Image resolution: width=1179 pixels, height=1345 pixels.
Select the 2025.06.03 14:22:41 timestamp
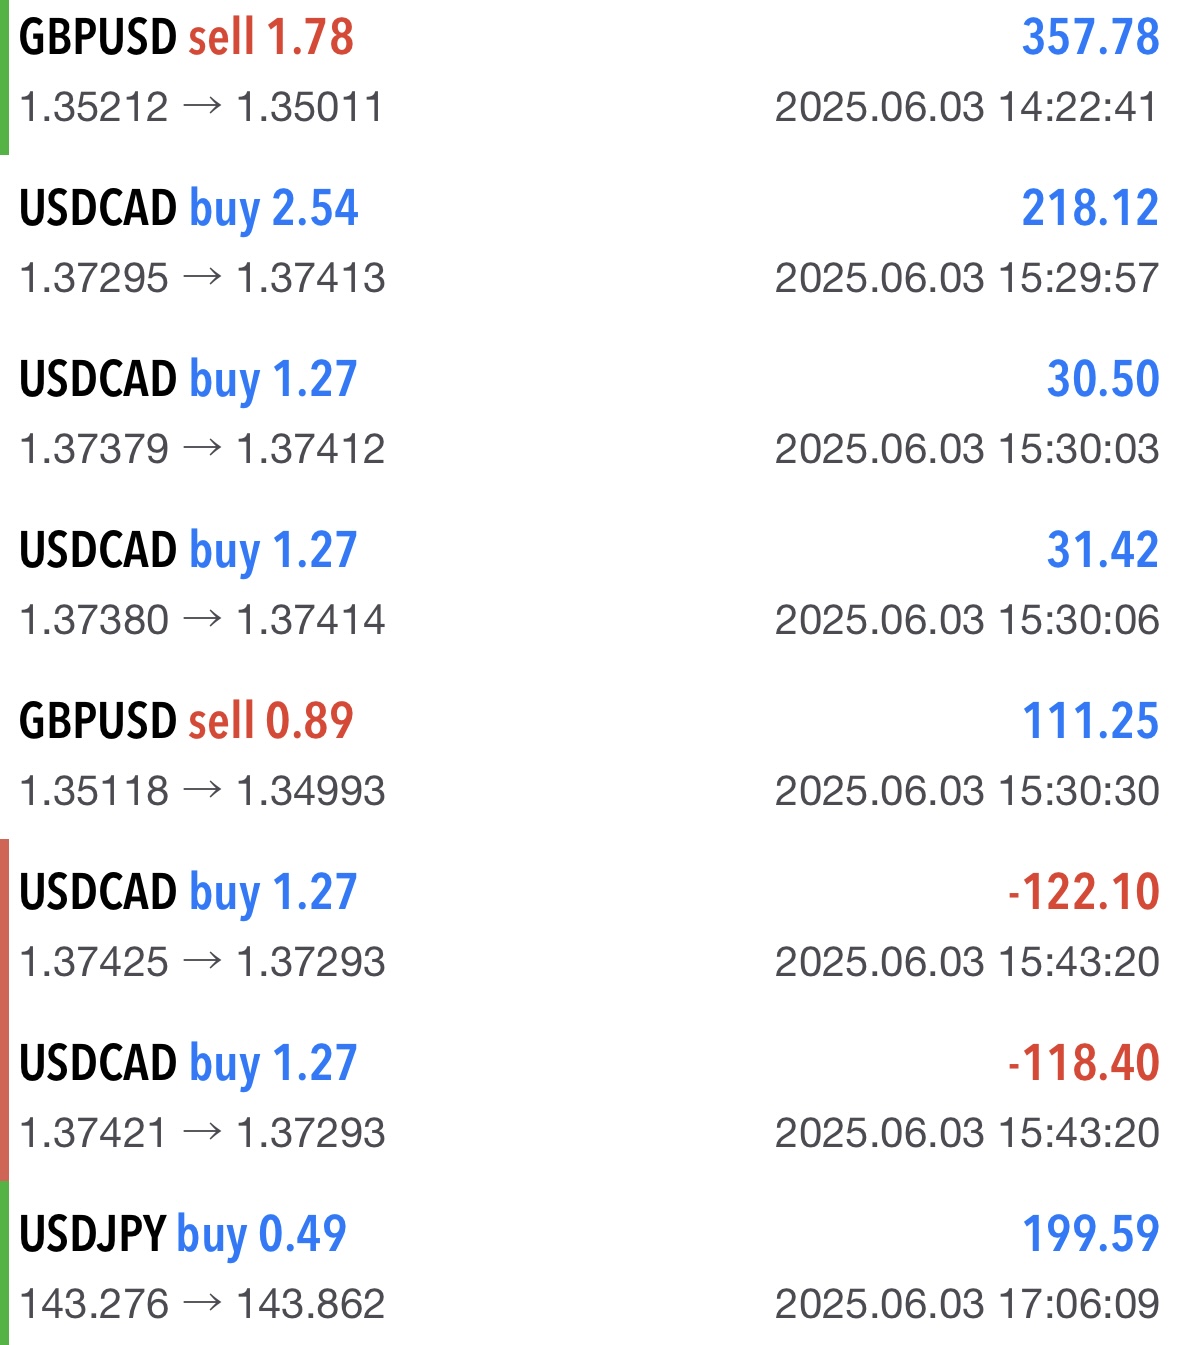pos(966,107)
